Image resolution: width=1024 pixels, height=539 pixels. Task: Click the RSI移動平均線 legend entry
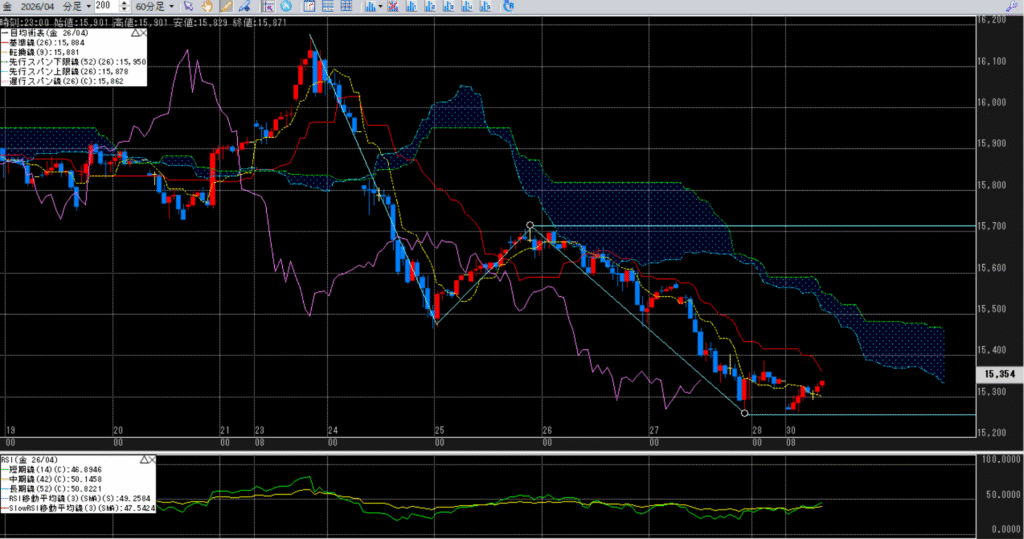(78, 498)
